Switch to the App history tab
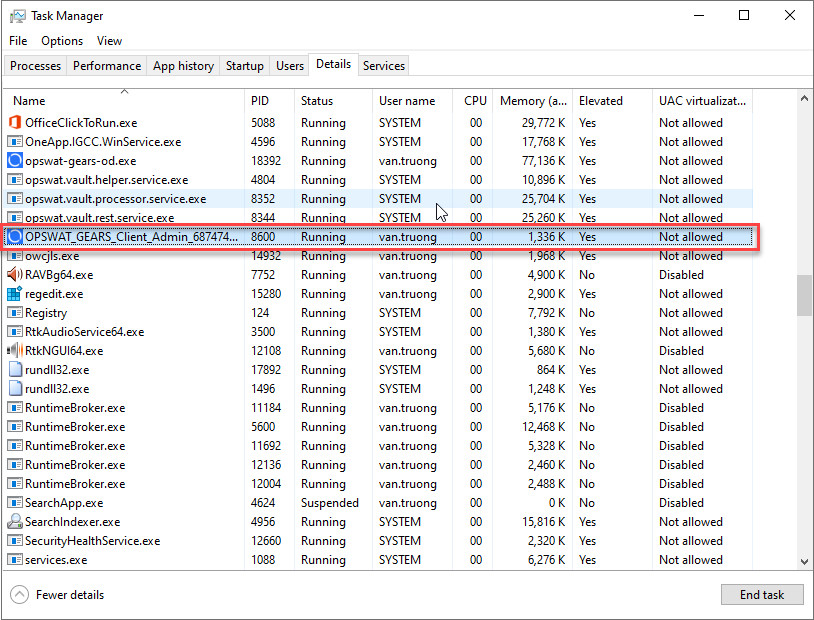This screenshot has width=814, height=620. pyautogui.click(x=183, y=66)
